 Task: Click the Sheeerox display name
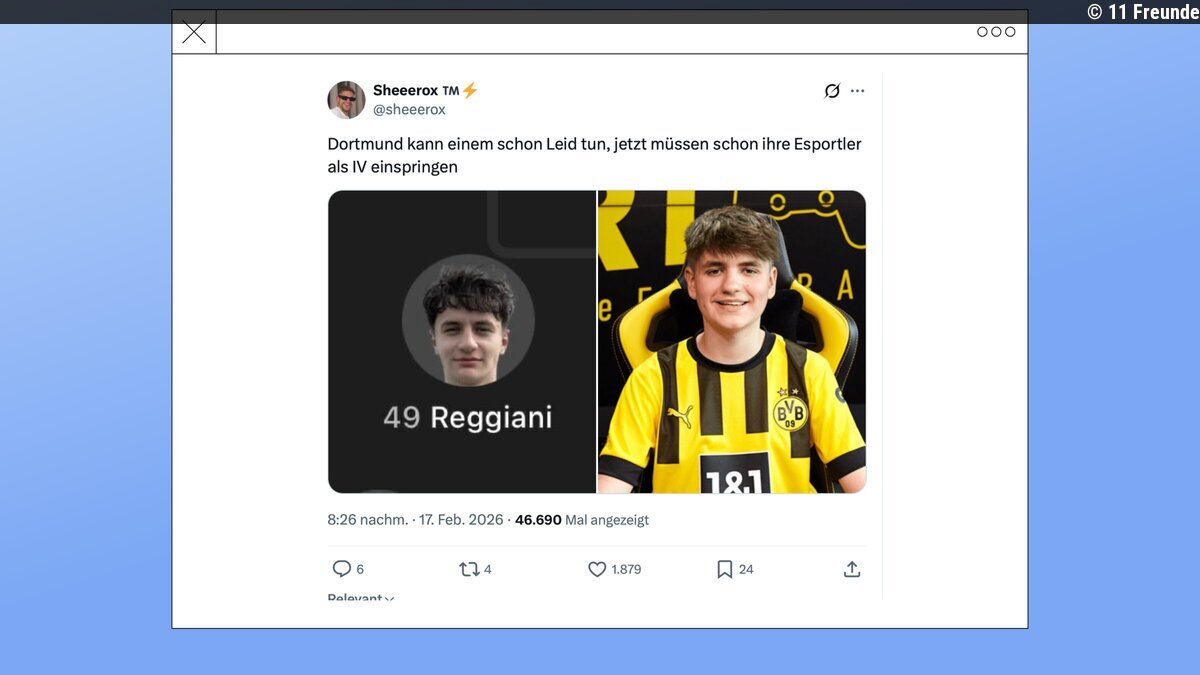coord(405,90)
